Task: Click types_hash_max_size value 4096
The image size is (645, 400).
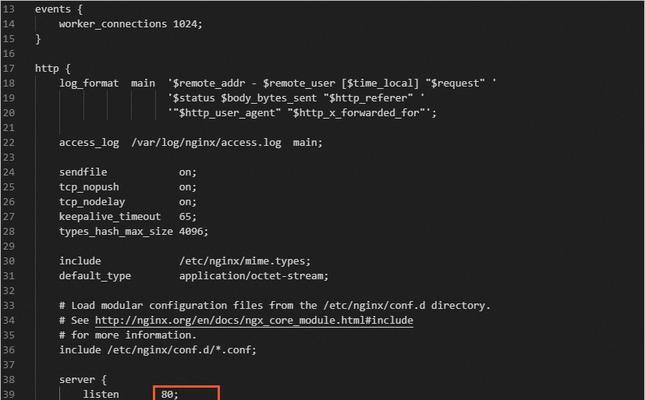Action: pyautogui.click(x=193, y=232)
